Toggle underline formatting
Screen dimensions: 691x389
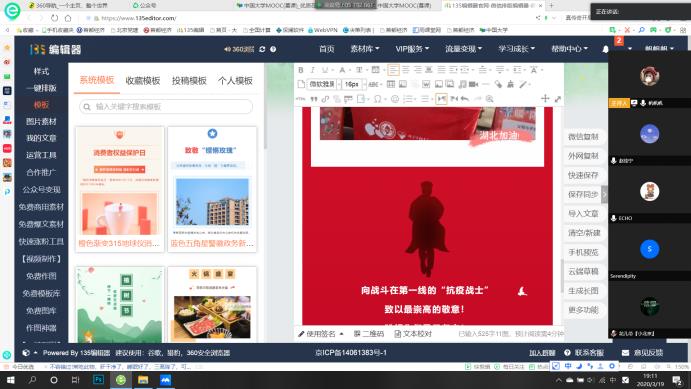tap(325, 70)
